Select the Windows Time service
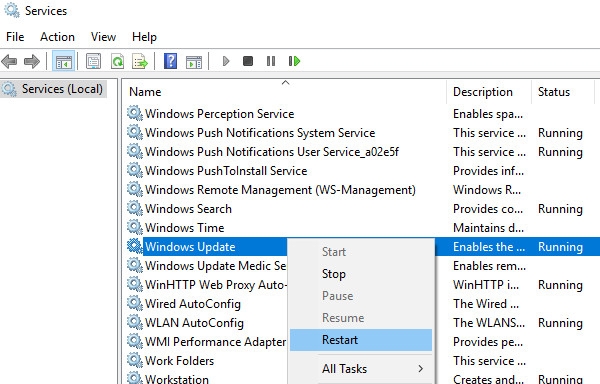This screenshot has width=600, height=384. tap(184, 228)
